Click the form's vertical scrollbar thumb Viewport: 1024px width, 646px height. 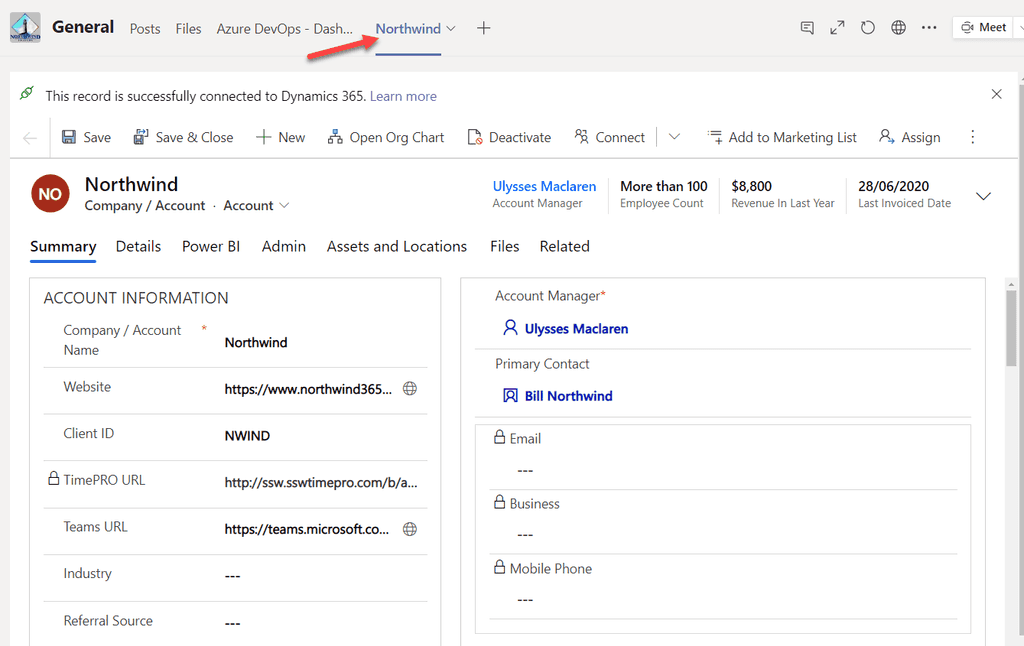[1011, 329]
